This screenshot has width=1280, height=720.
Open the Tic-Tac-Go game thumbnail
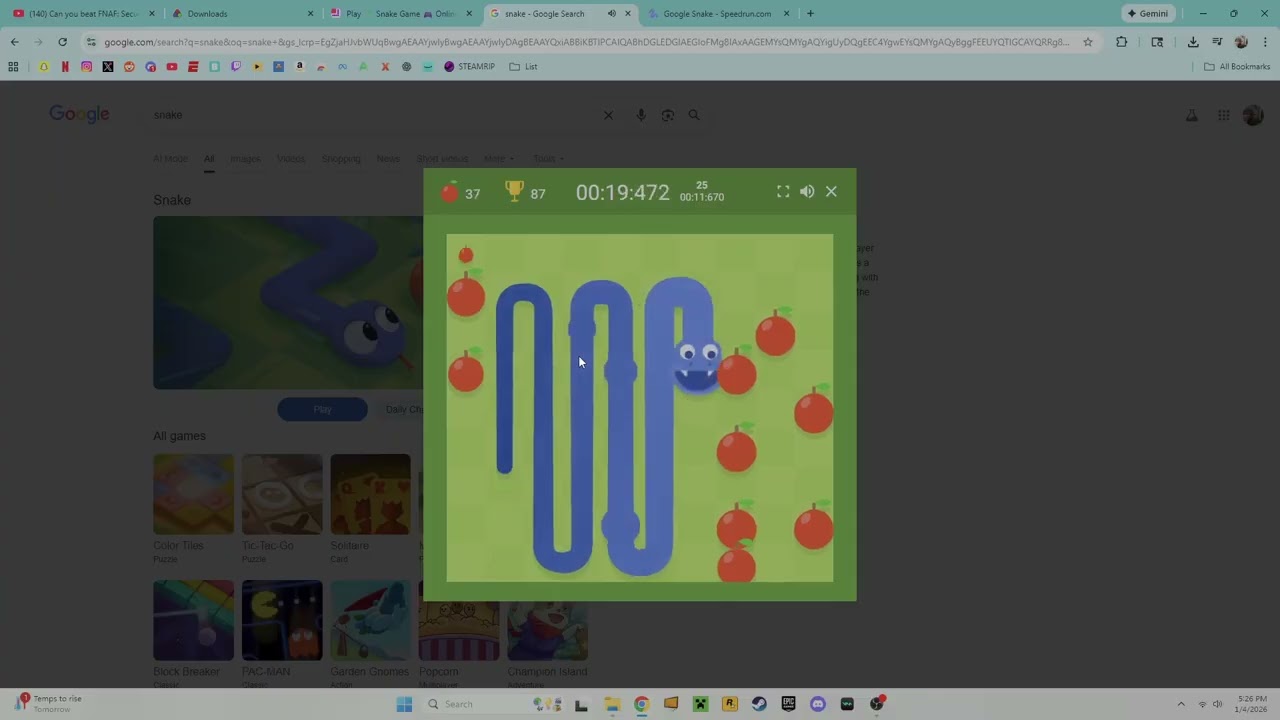282,495
